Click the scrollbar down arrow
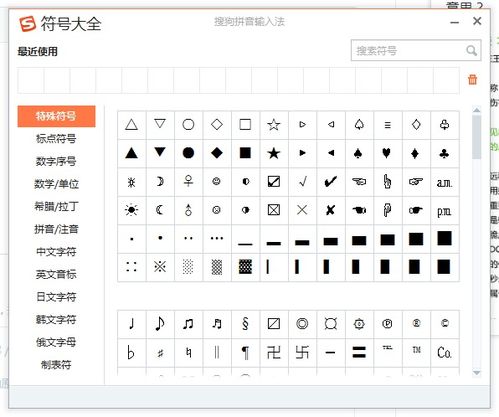The width and height of the screenshot is (499, 417). [x=477, y=373]
